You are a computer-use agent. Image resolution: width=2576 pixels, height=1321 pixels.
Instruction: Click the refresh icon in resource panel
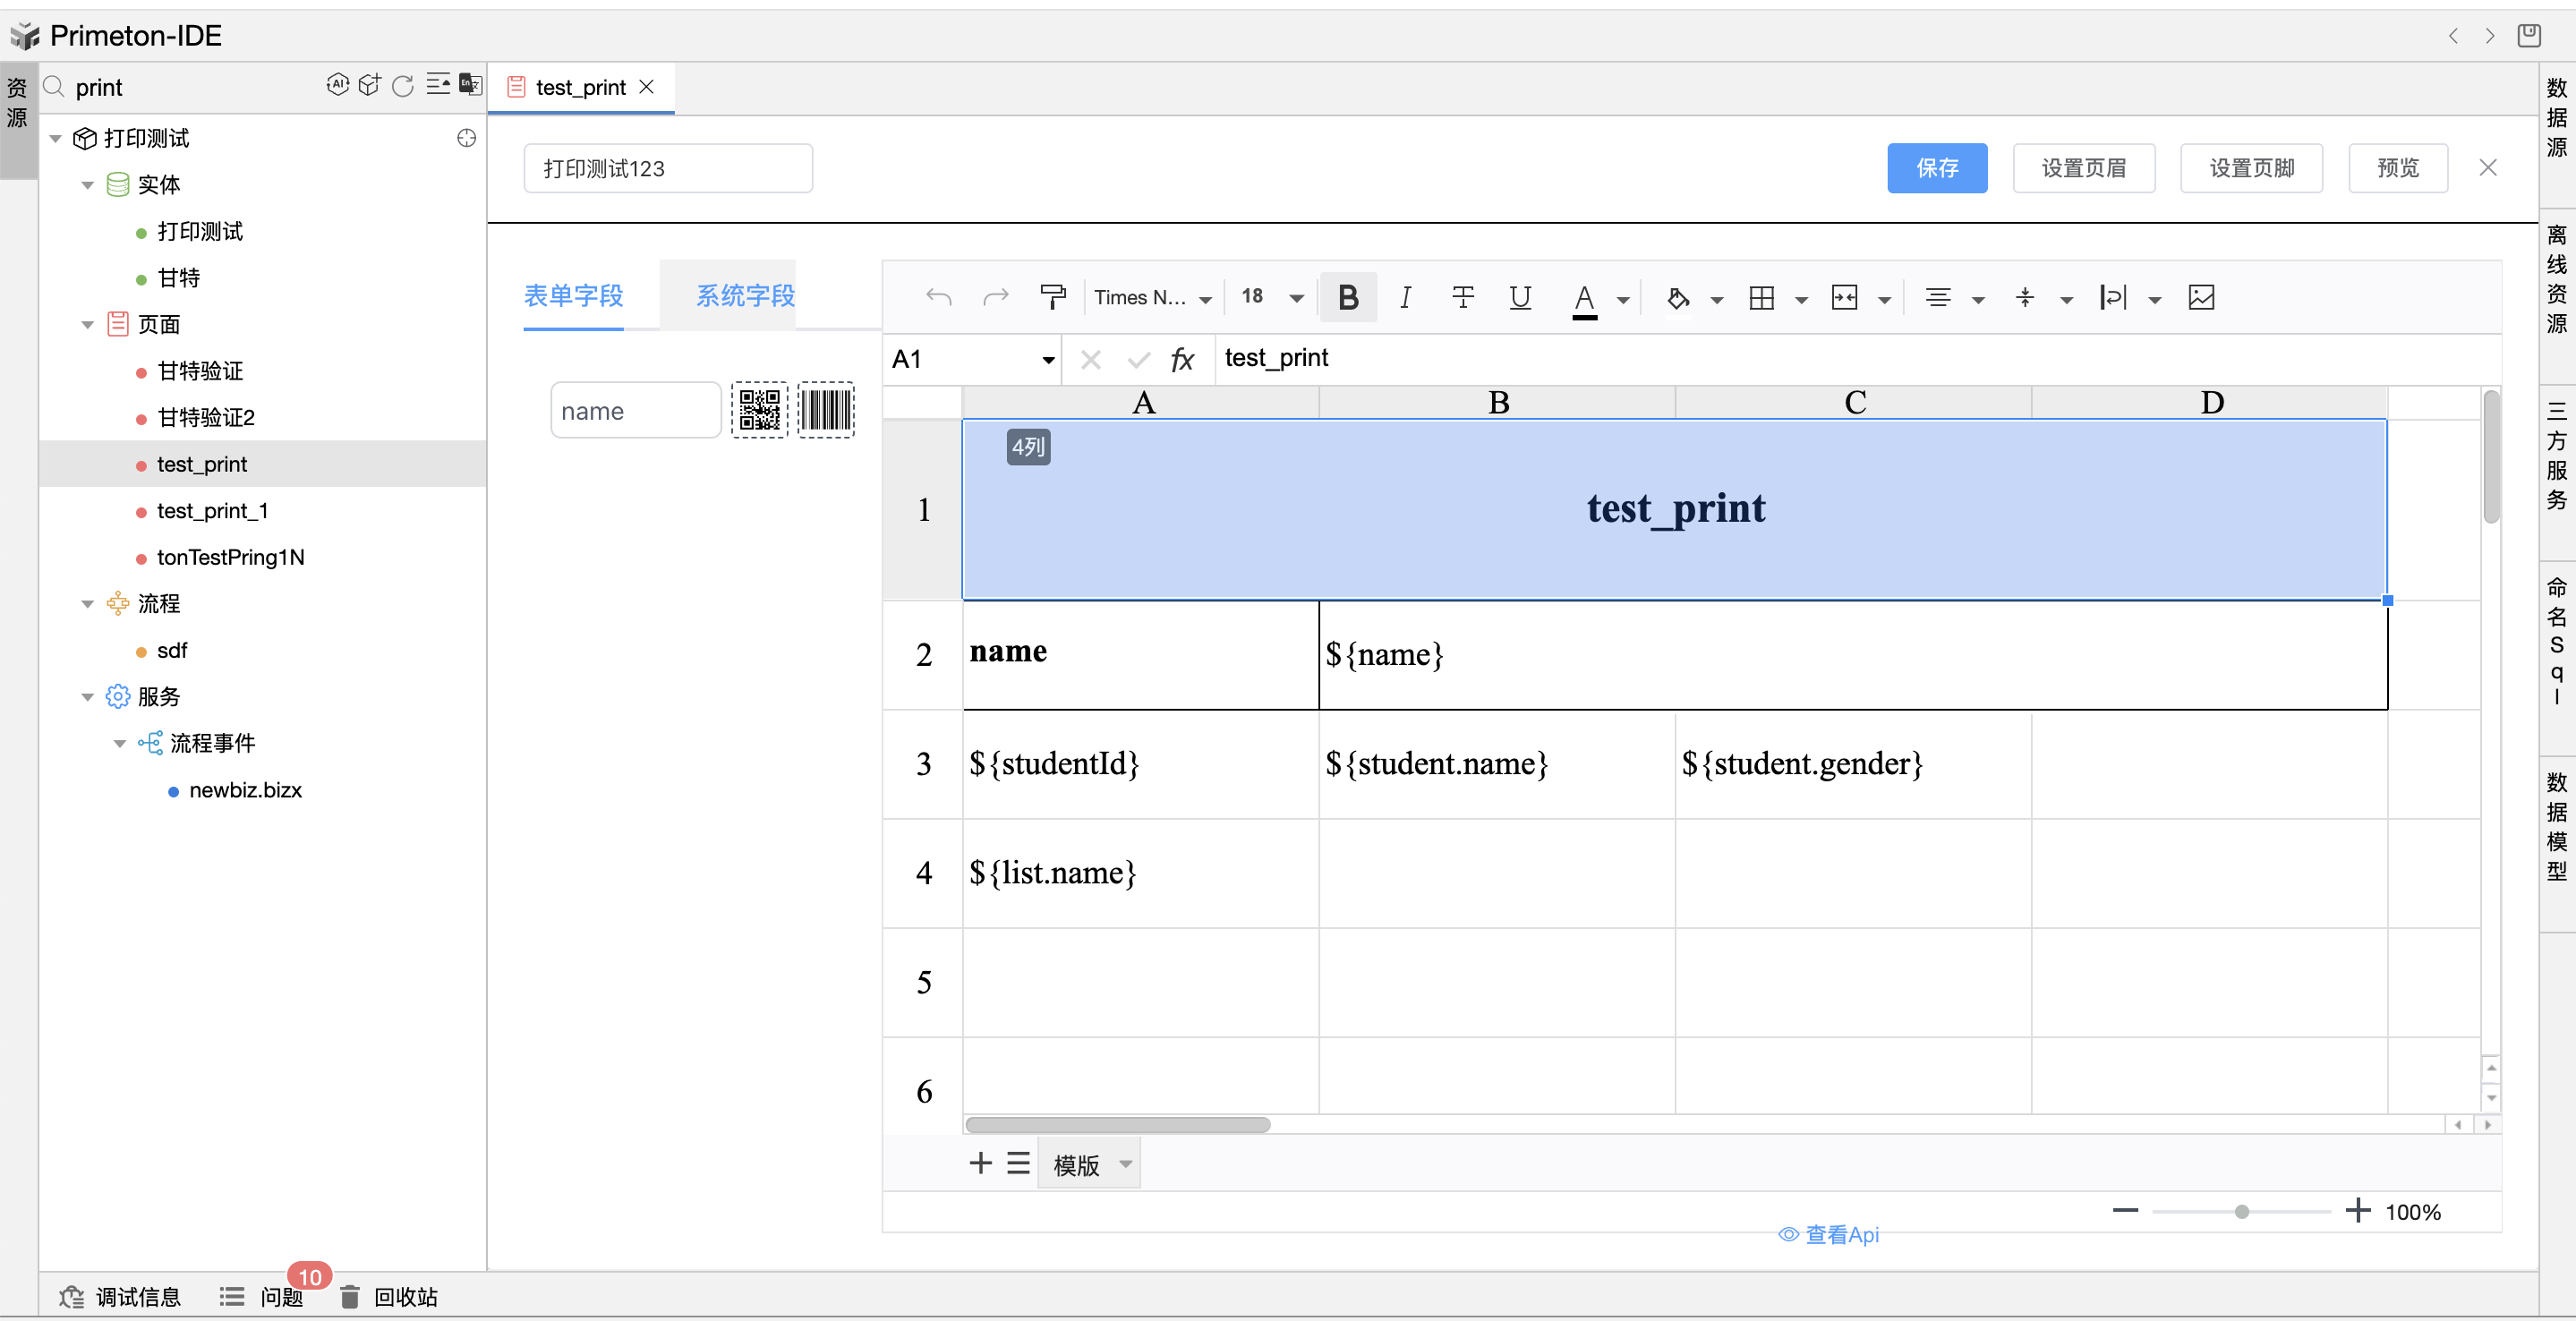[403, 86]
